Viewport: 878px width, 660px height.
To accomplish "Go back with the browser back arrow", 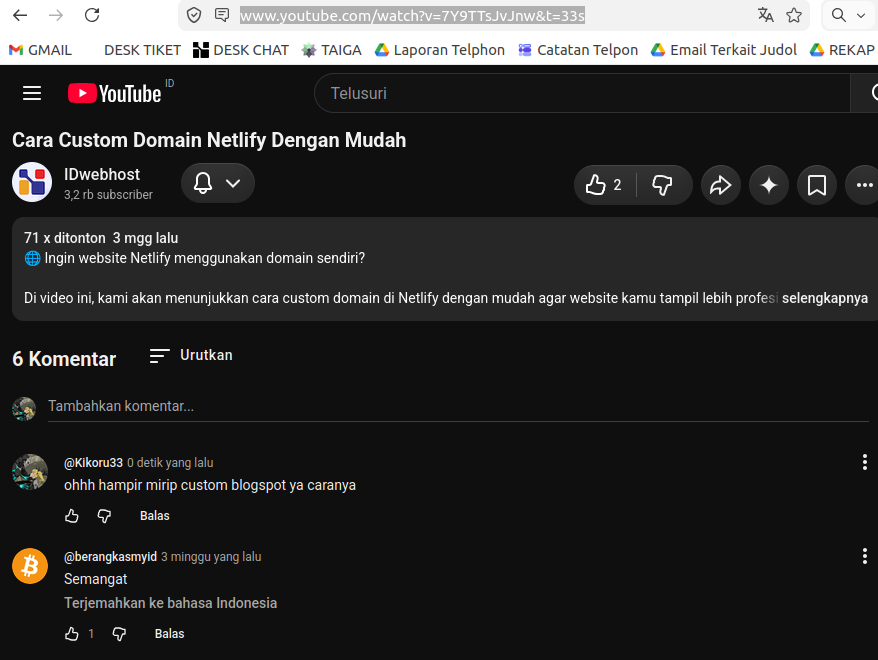I will click(20, 15).
